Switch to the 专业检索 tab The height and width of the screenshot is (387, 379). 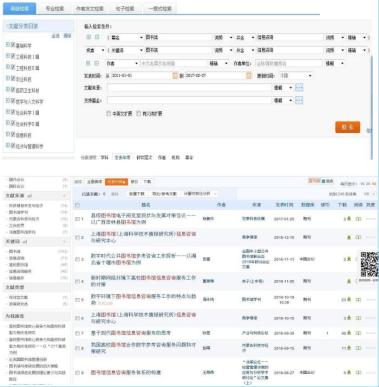(x=55, y=9)
